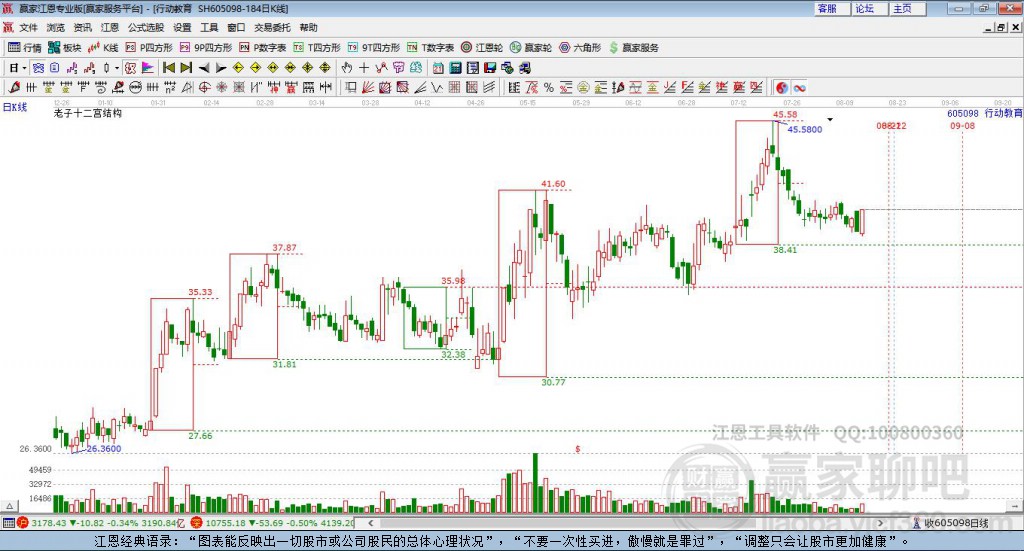The height and width of the screenshot is (551, 1024).
Task: Click the red-blue infinity loop icon
Action: tap(799, 87)
